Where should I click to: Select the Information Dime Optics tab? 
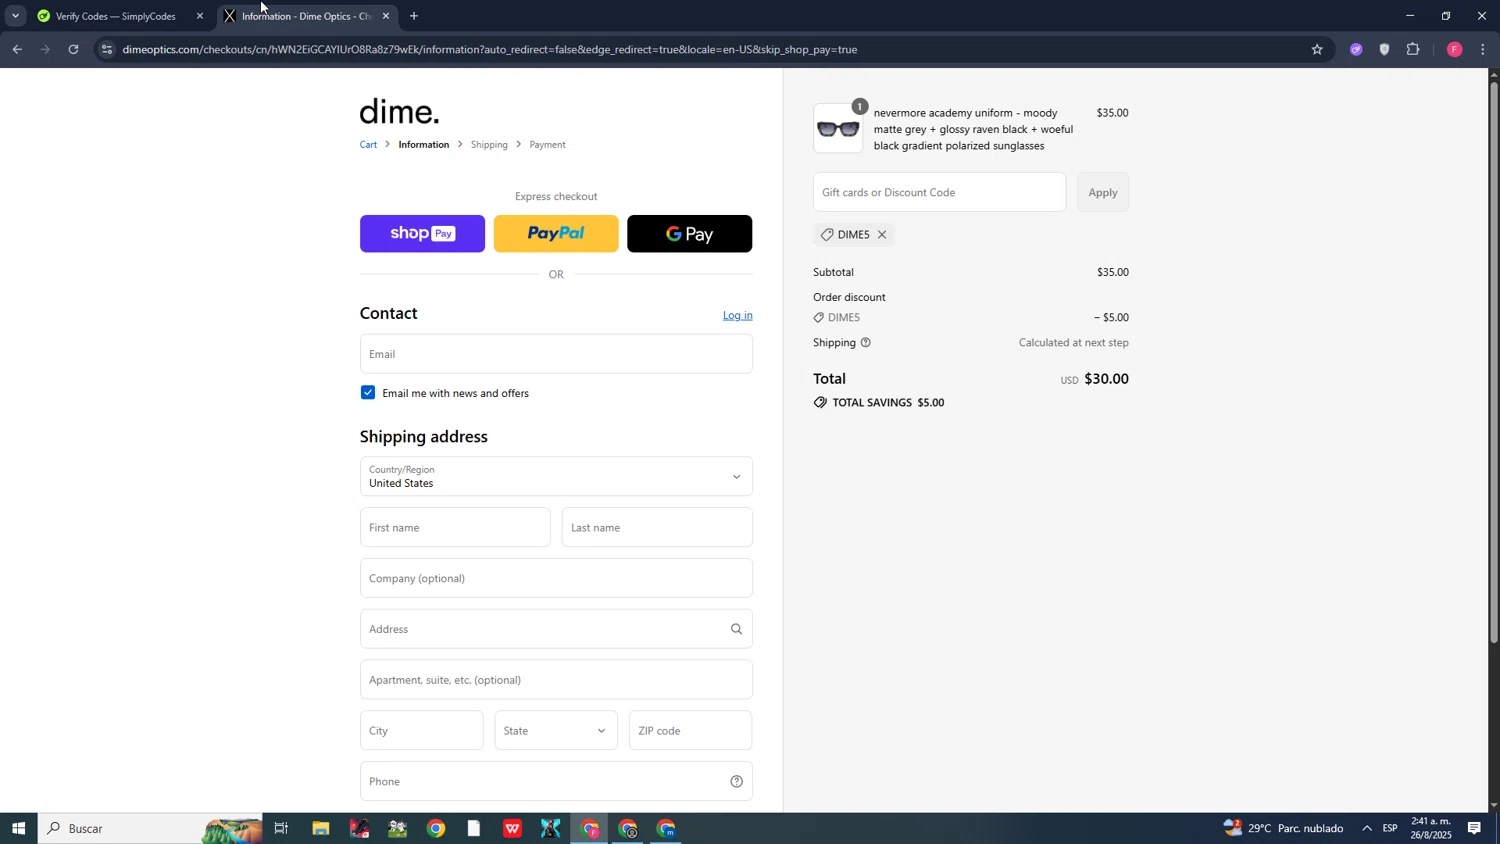click(x=306, y=16)
